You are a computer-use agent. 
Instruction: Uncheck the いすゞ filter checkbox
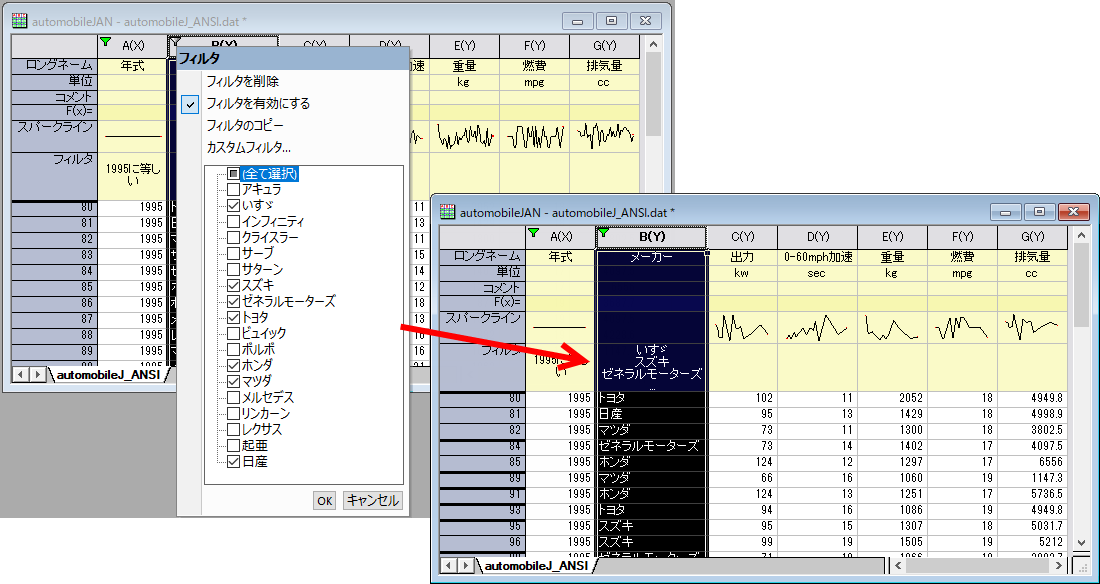(x=234, y=206)
